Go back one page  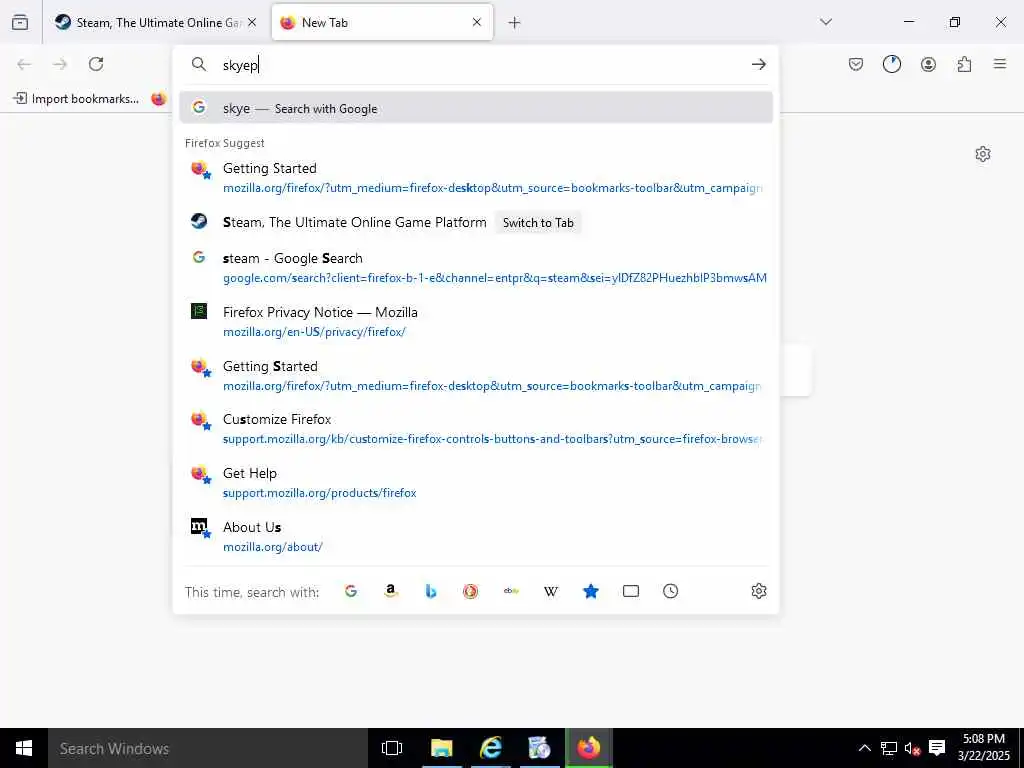coord(24,64)
